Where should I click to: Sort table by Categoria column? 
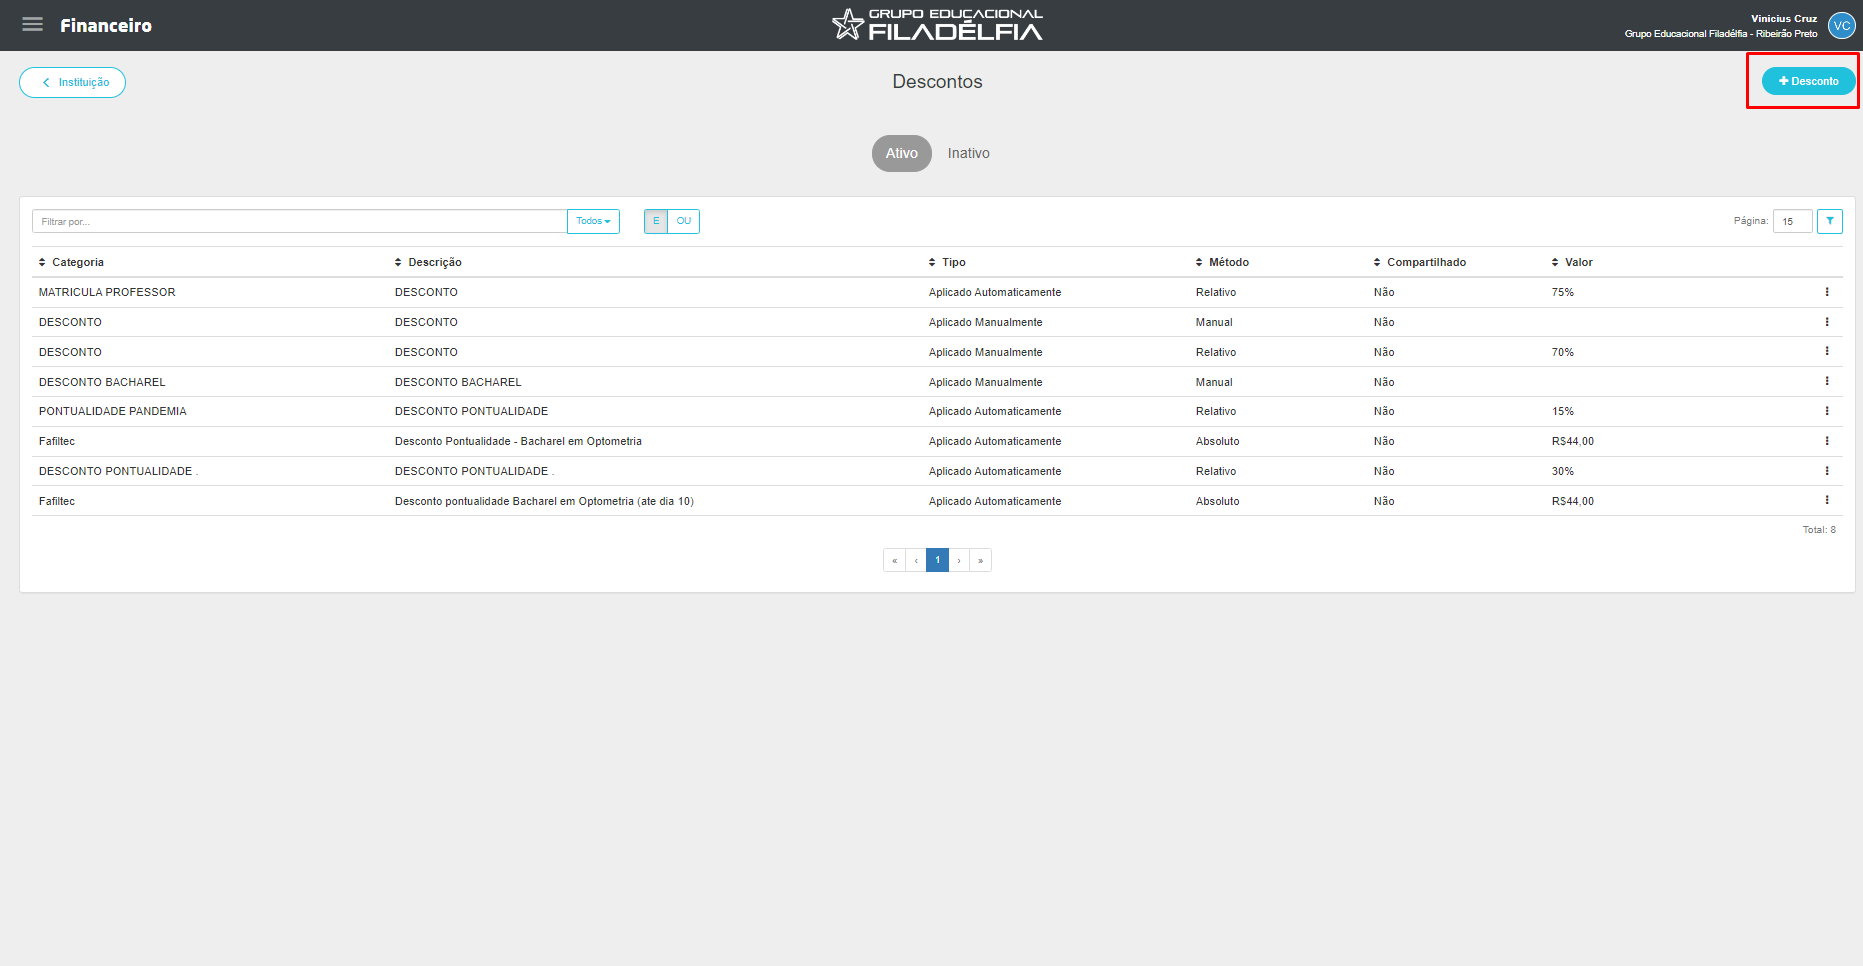71,262
